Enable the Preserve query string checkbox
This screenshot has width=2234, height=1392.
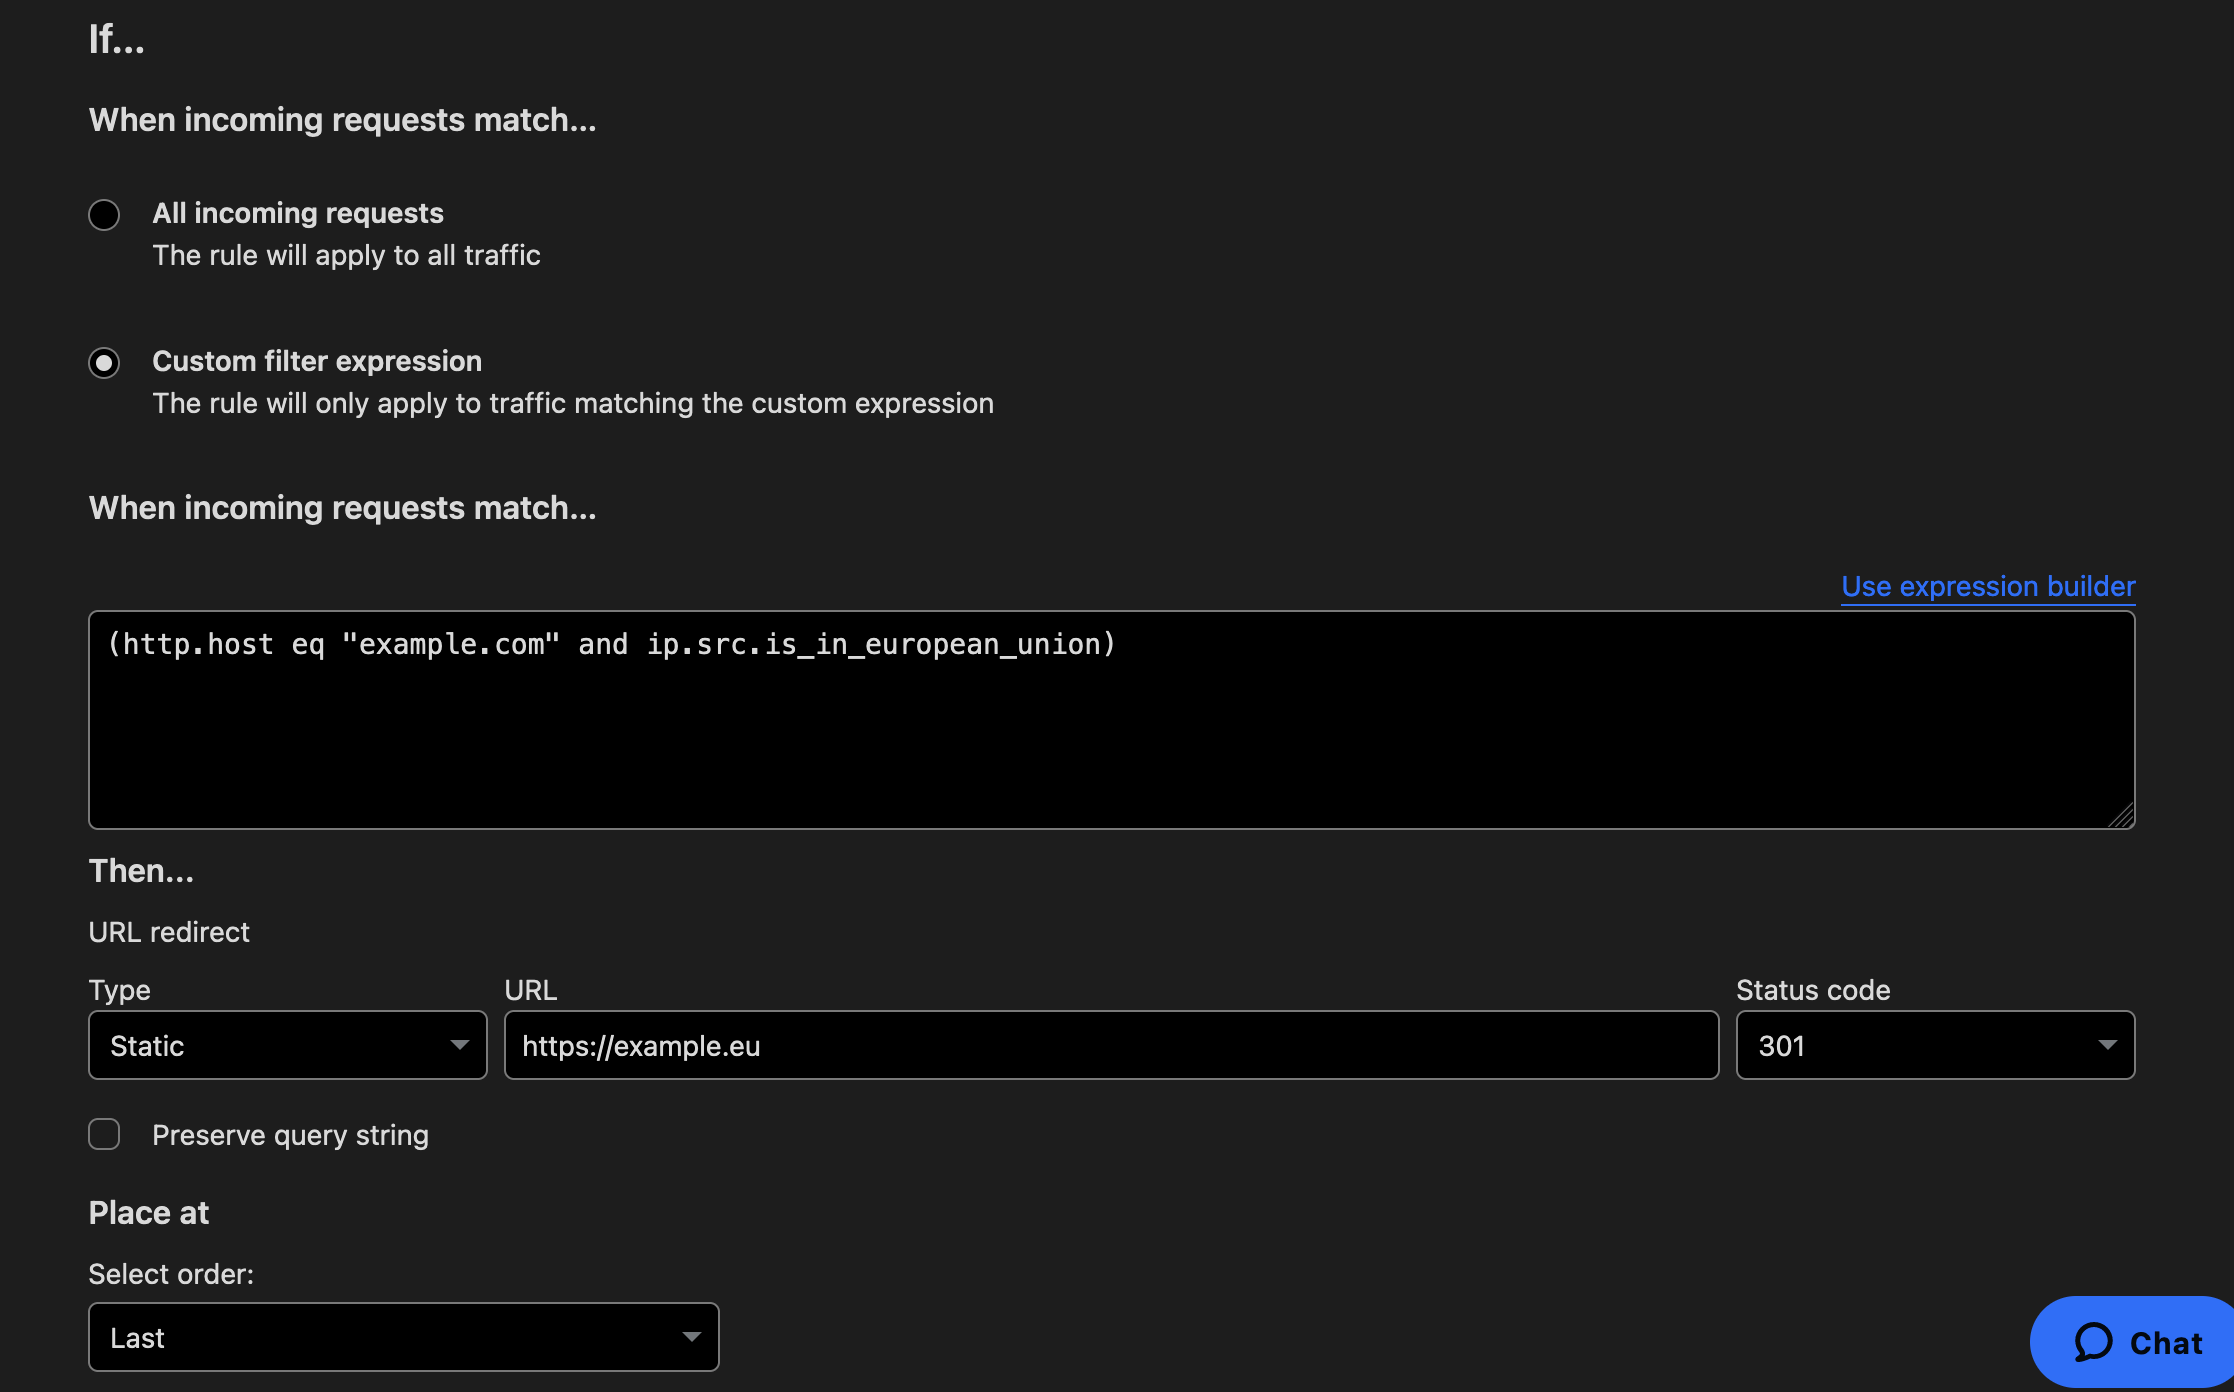point(104,1134)
